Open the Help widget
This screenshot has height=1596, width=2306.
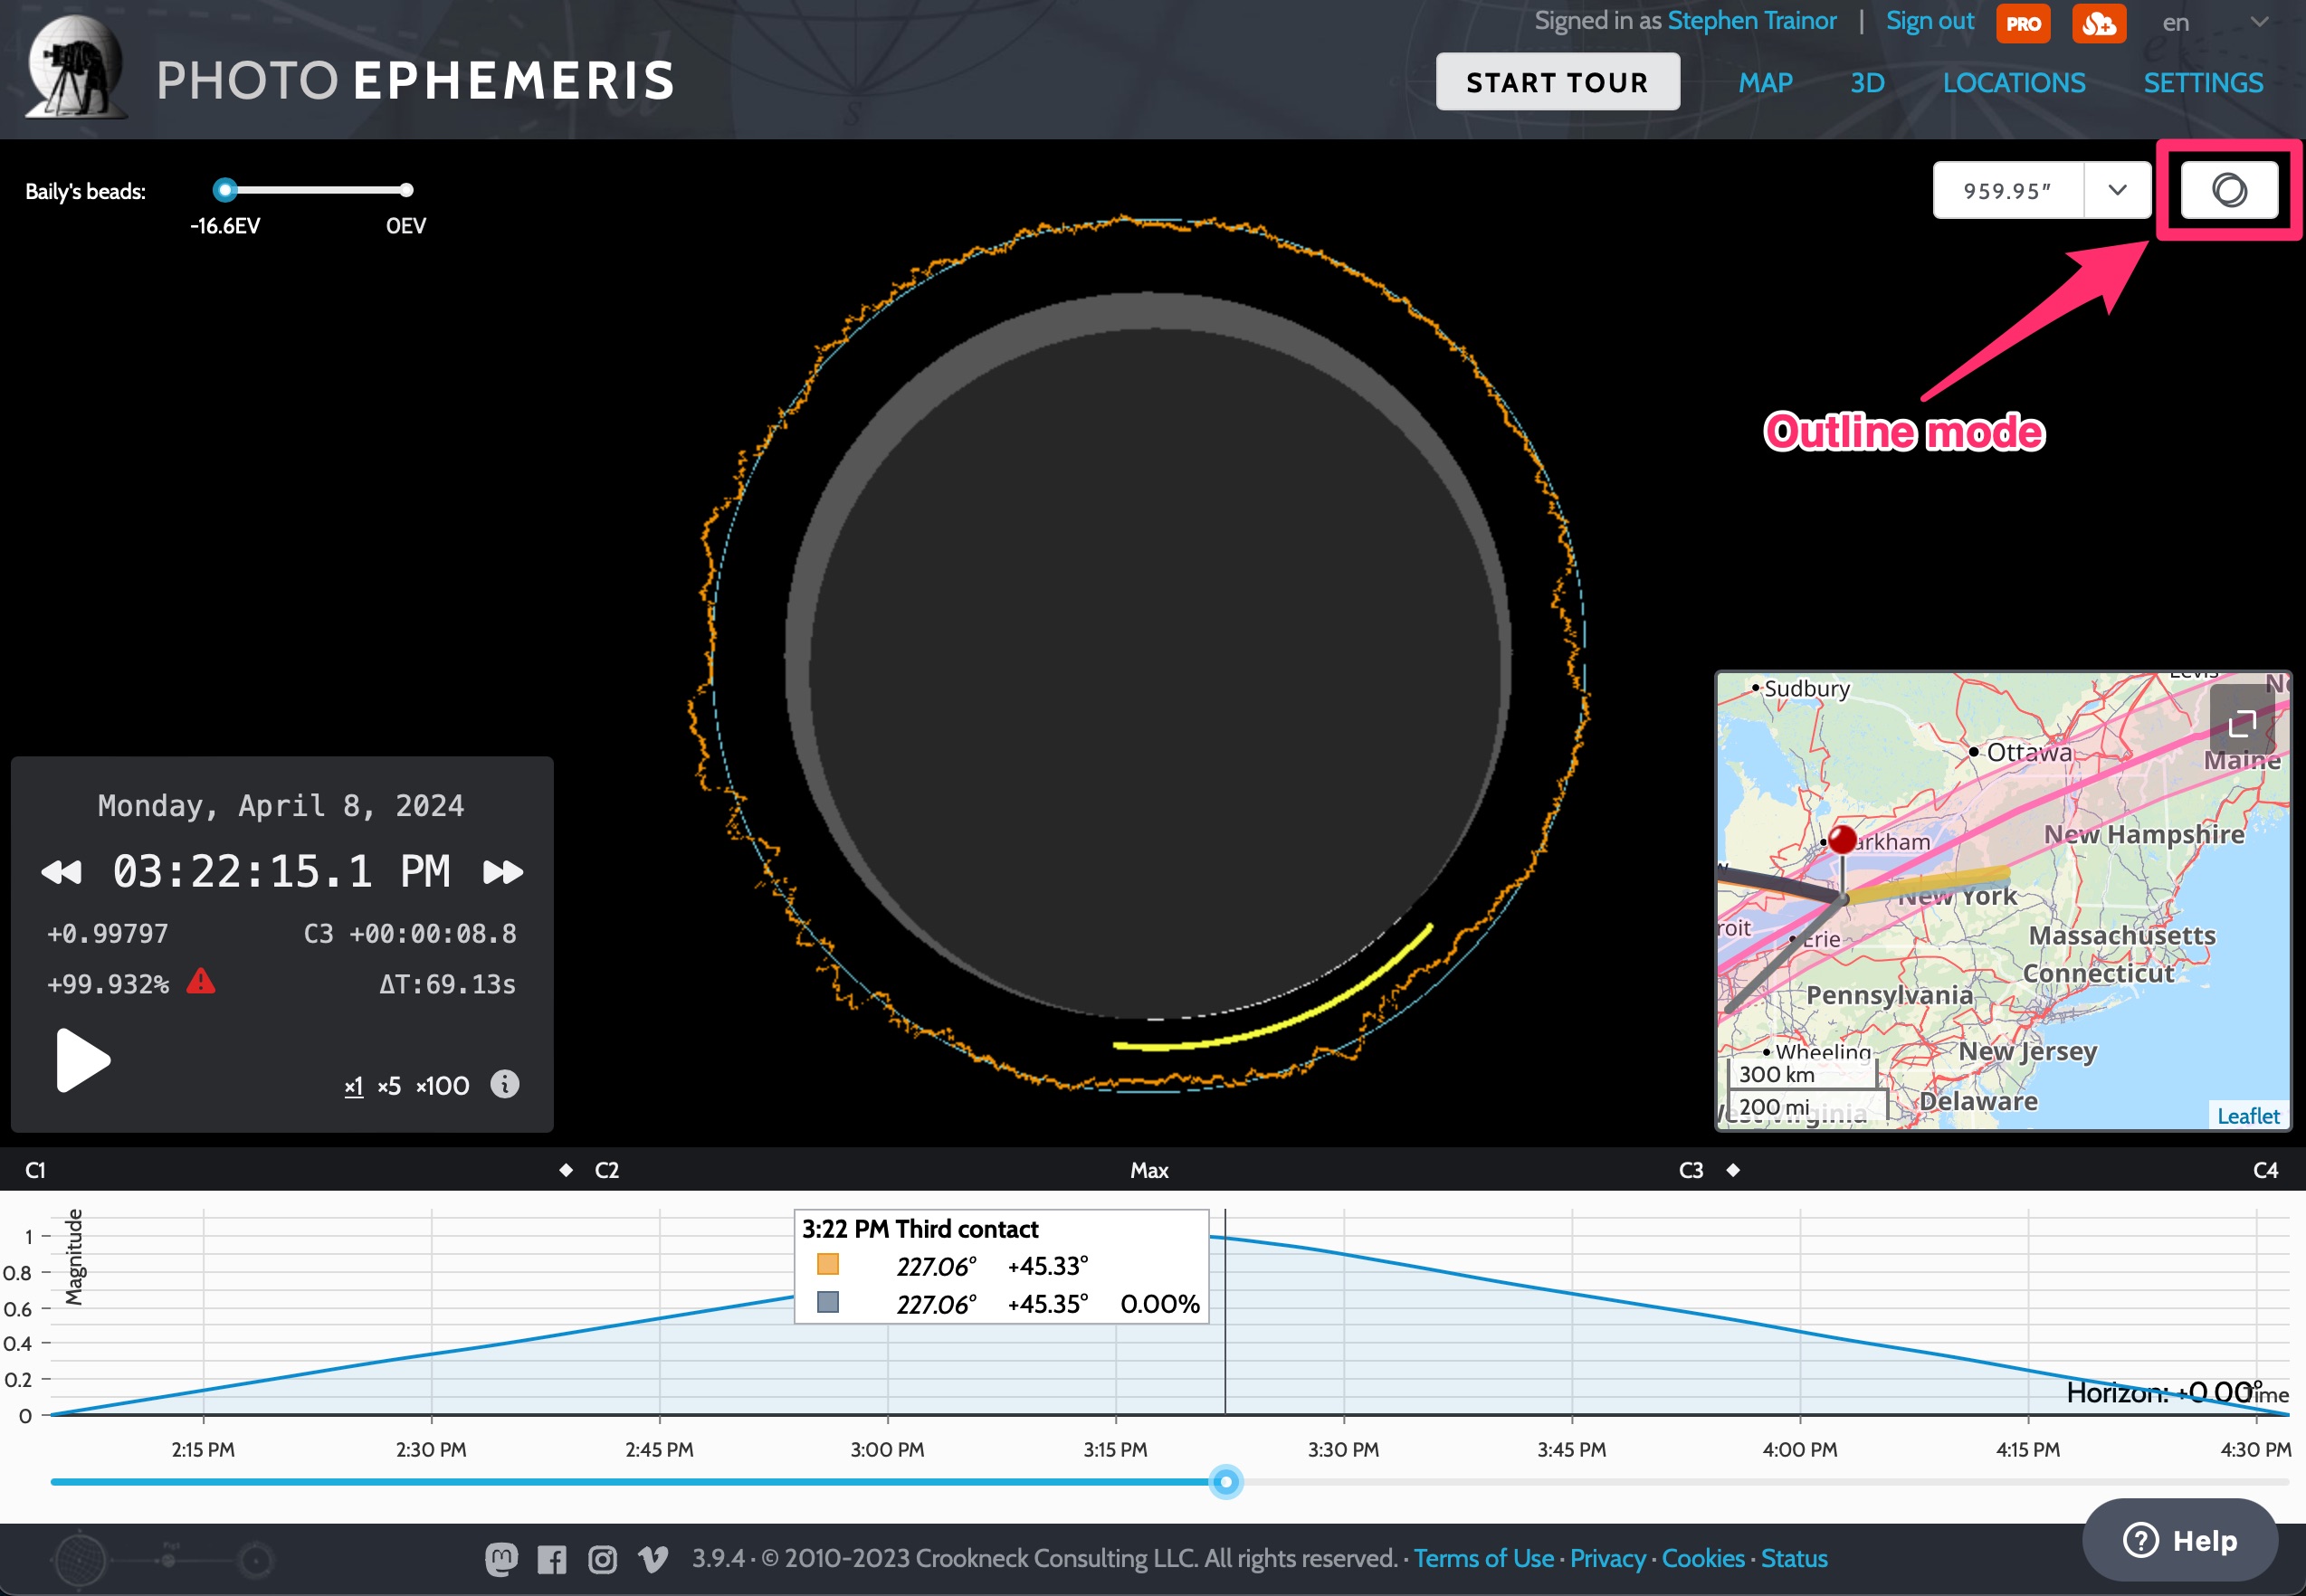[x=2180, y=1540]
